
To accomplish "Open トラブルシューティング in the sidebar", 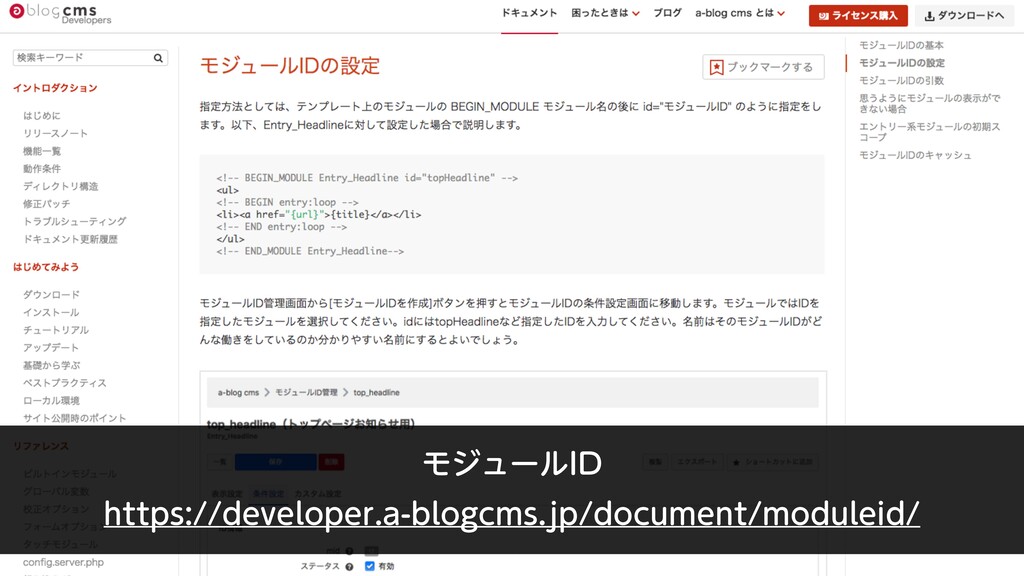I will tap(74, 221).
